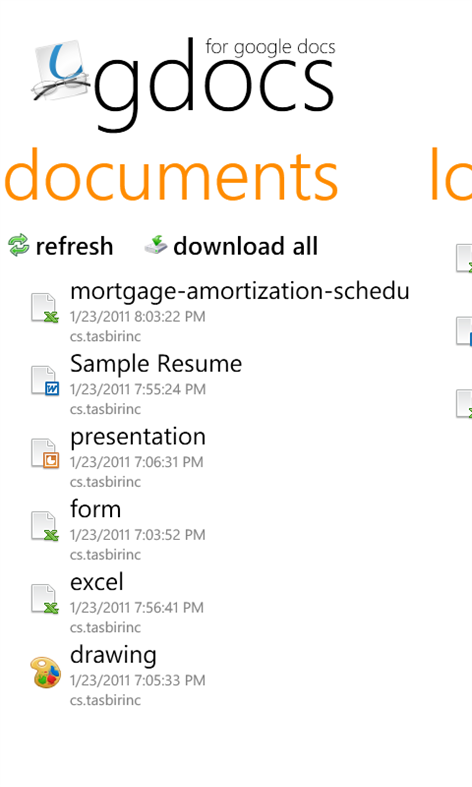Open the form document
The image size is (472, 787).
(95, 509)
